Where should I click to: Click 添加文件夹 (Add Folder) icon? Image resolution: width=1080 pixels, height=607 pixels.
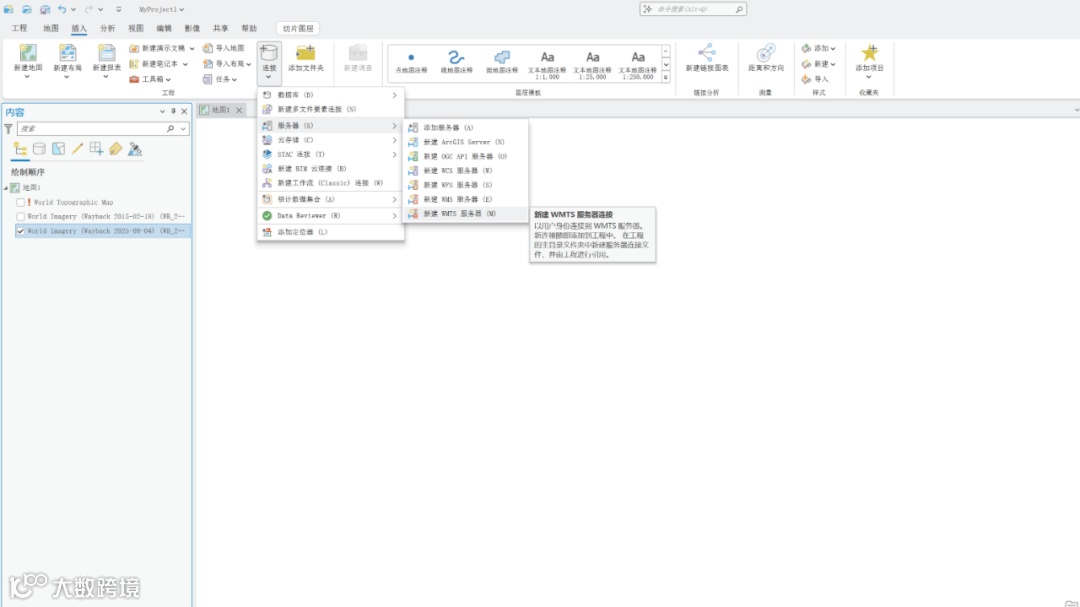(x=305, y=53)
